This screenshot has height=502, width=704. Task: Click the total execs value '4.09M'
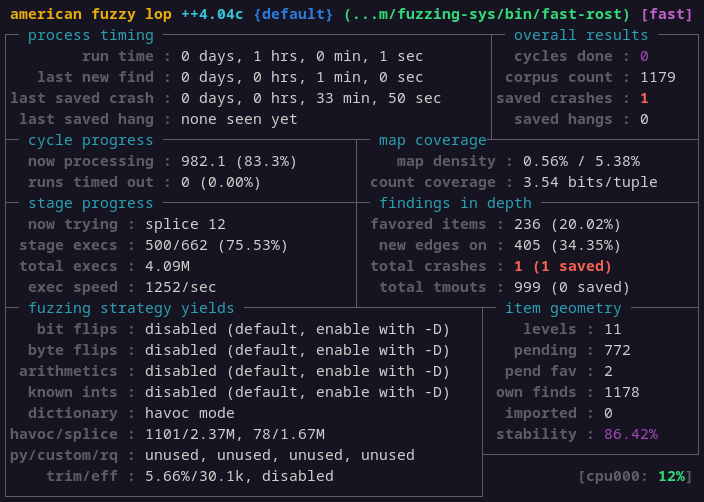(x=167, y=266)
